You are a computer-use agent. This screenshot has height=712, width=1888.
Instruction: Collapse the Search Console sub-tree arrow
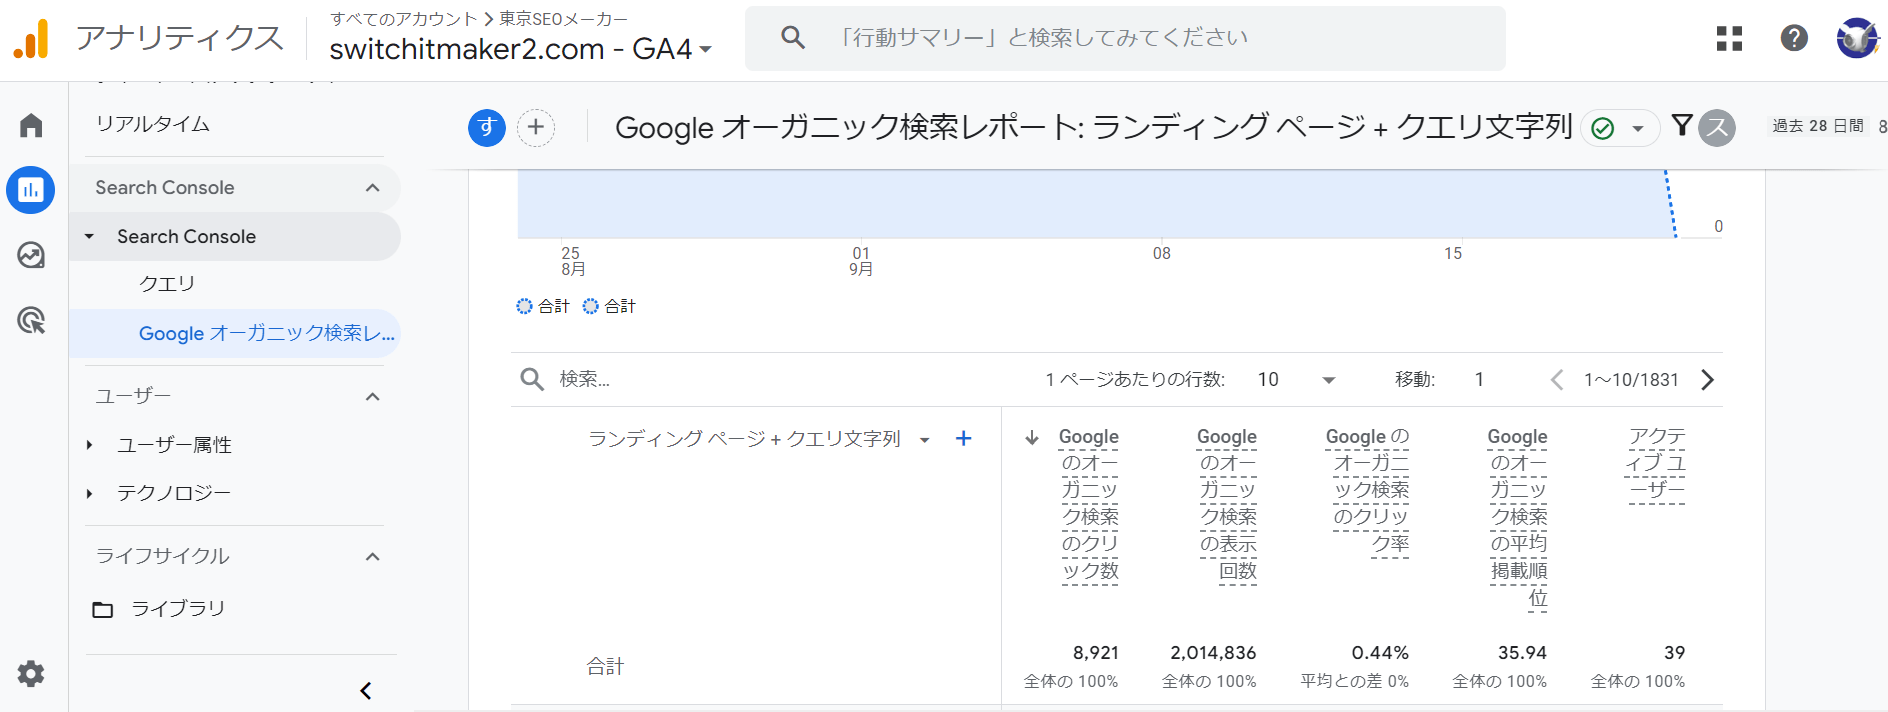(x=90, y=237)
